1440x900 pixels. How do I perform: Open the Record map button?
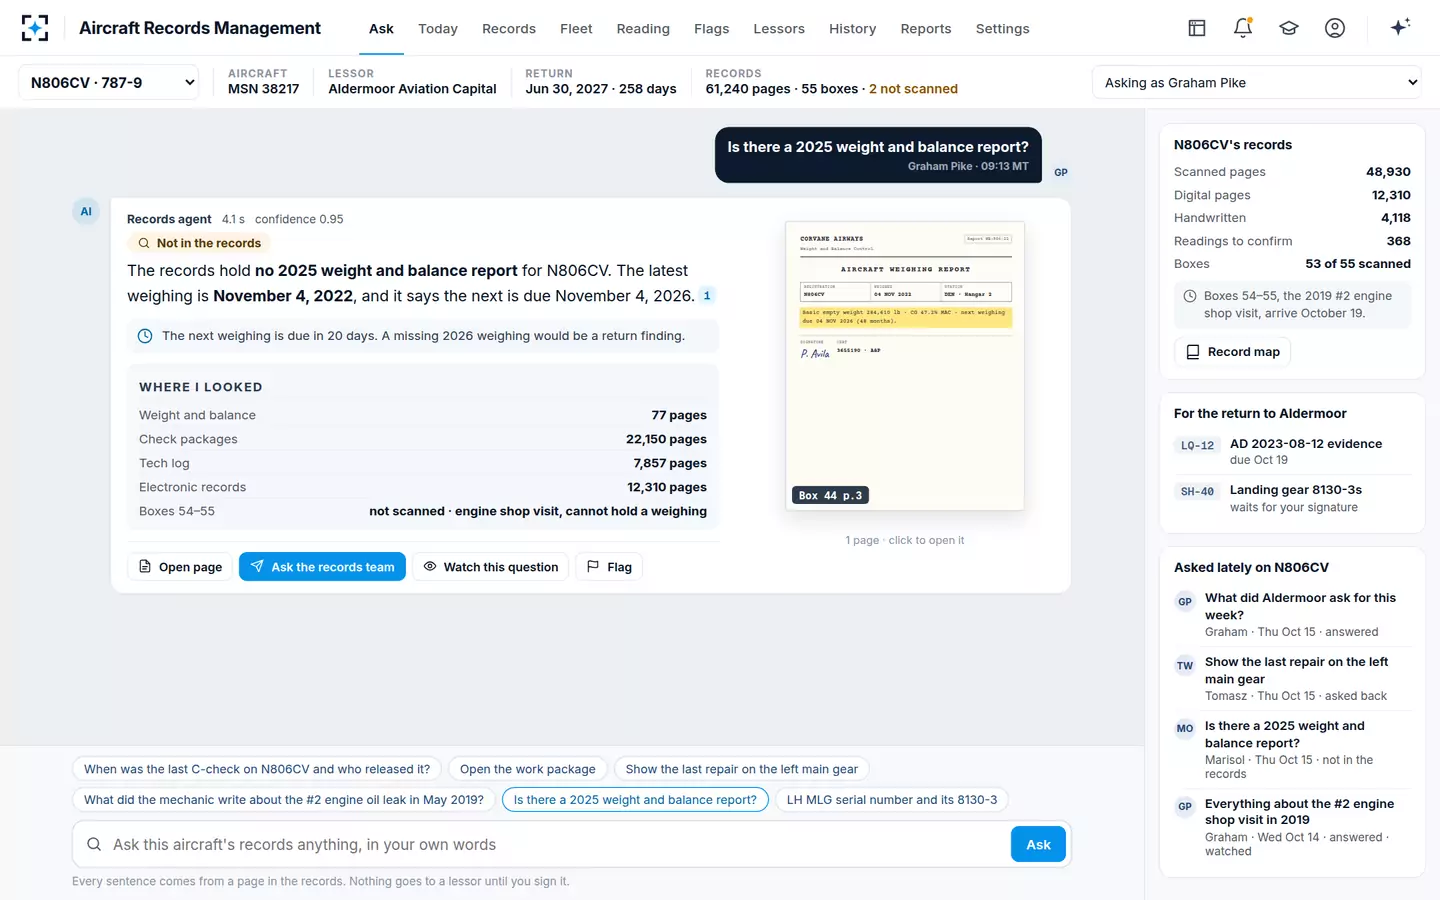pos(1232,352)
